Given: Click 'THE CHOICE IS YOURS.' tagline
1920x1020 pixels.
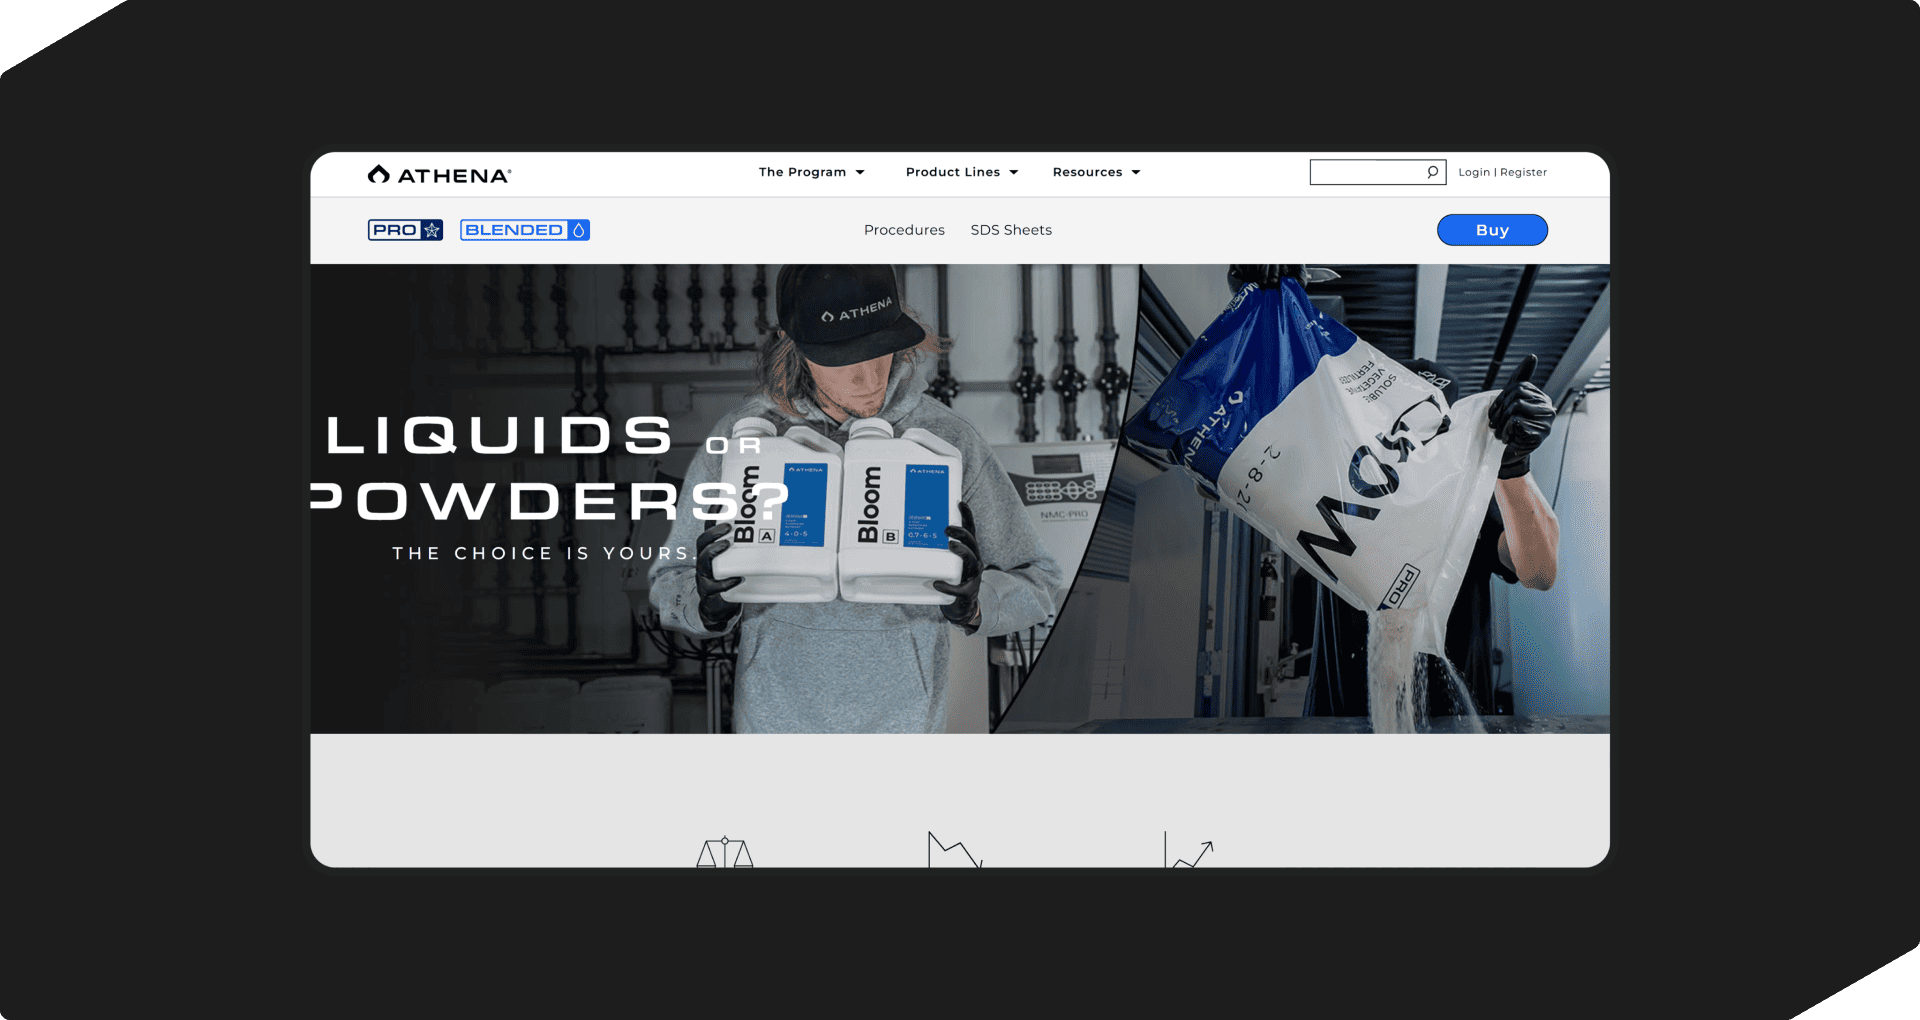Looking at the screenshot, I should [x=544, y=553].
